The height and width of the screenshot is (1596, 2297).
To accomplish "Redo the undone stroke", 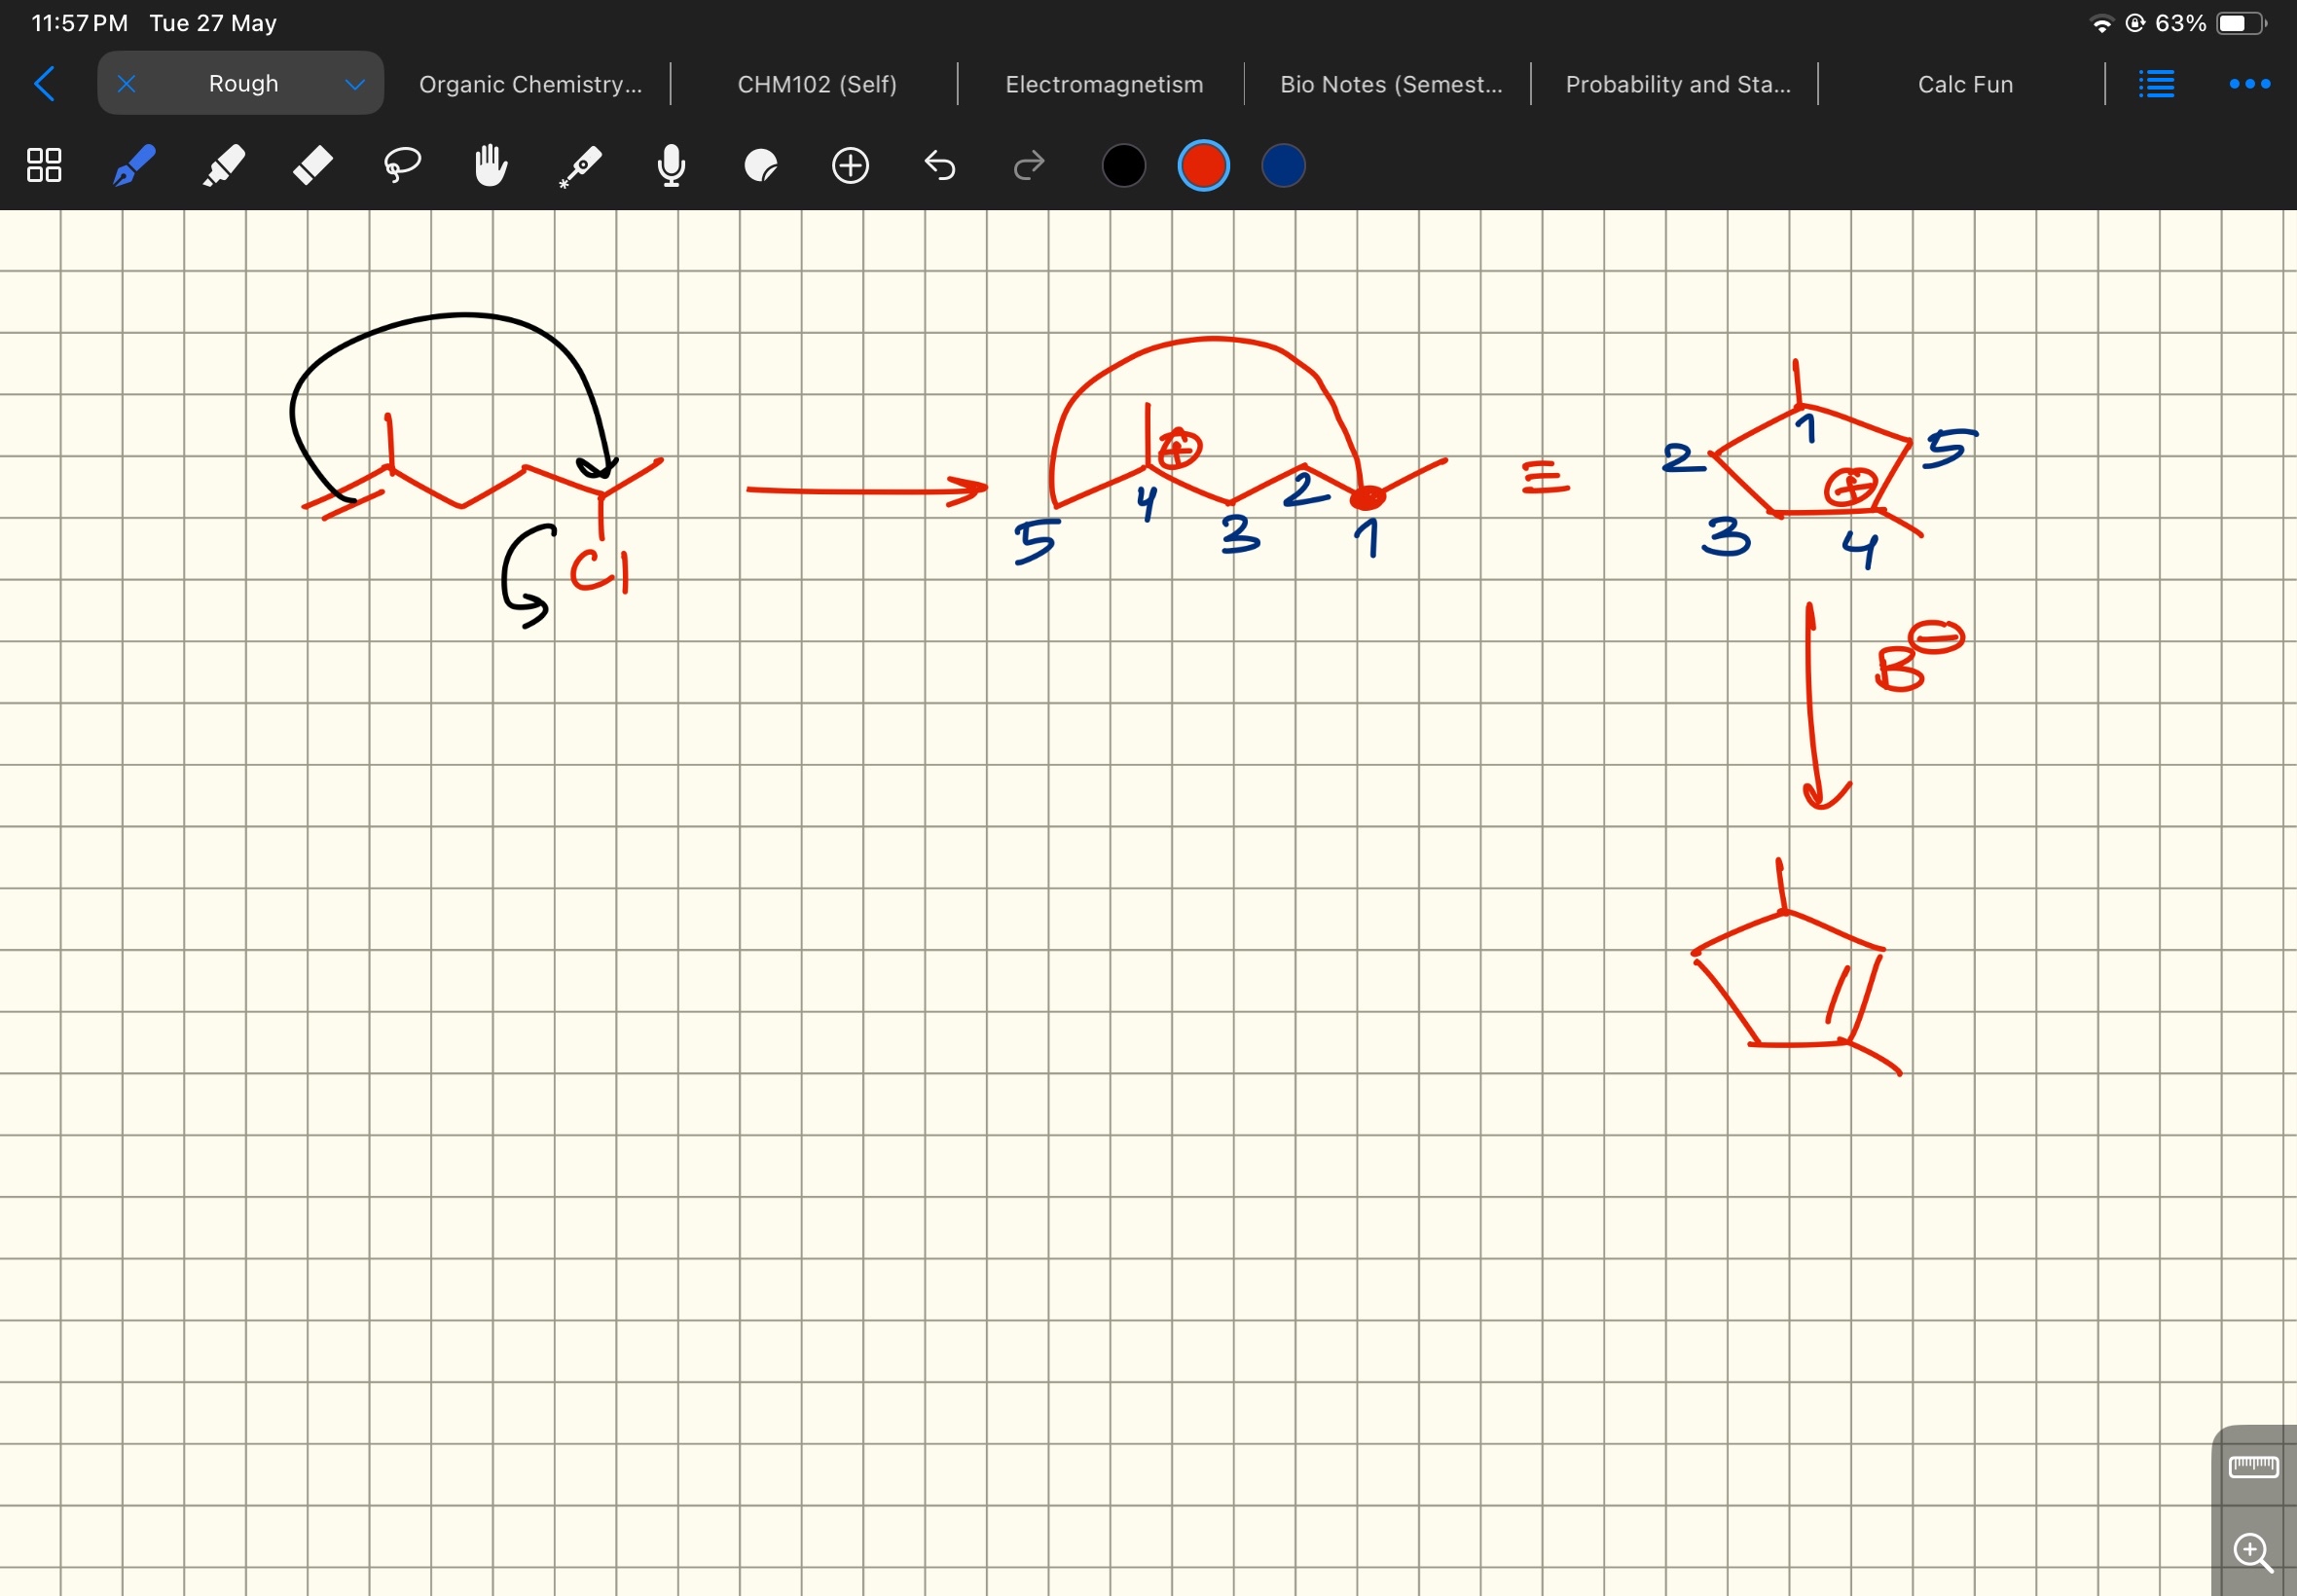I will pyautogui.click(x=1029, y=165).
